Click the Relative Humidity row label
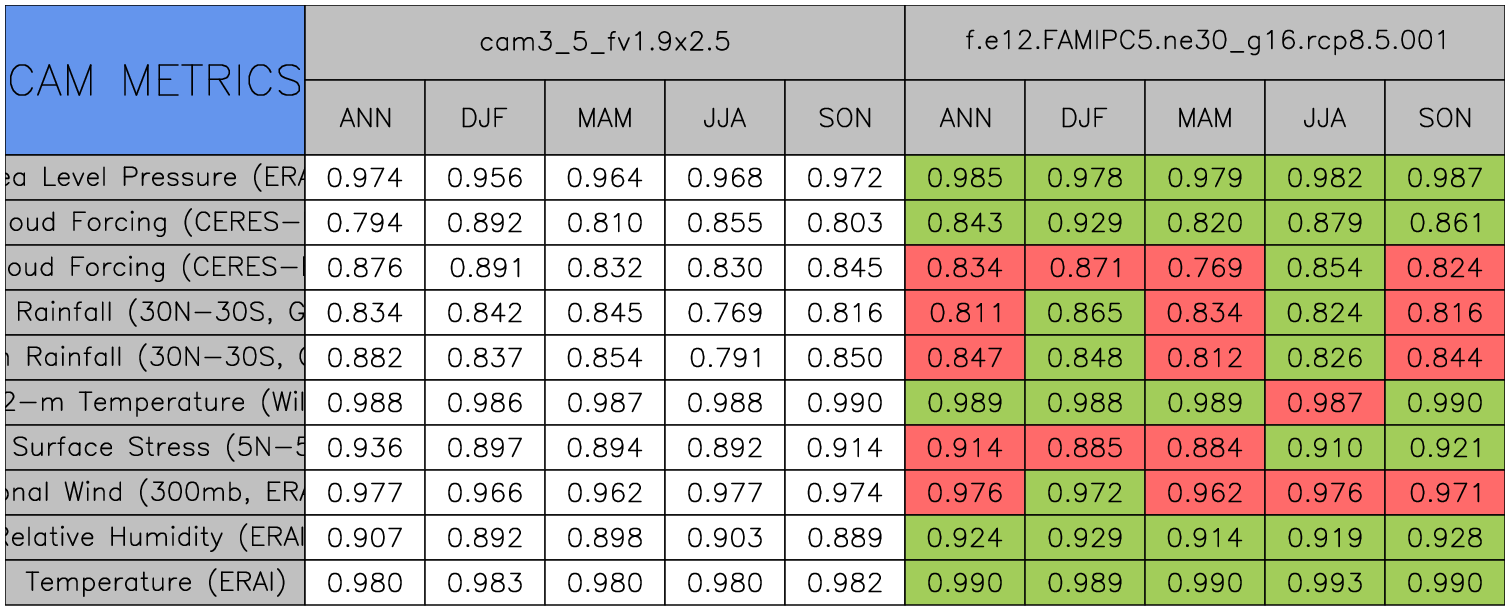Image resolution: width=1510 pixels, height=611 pixels. click(x=154, y=537)
